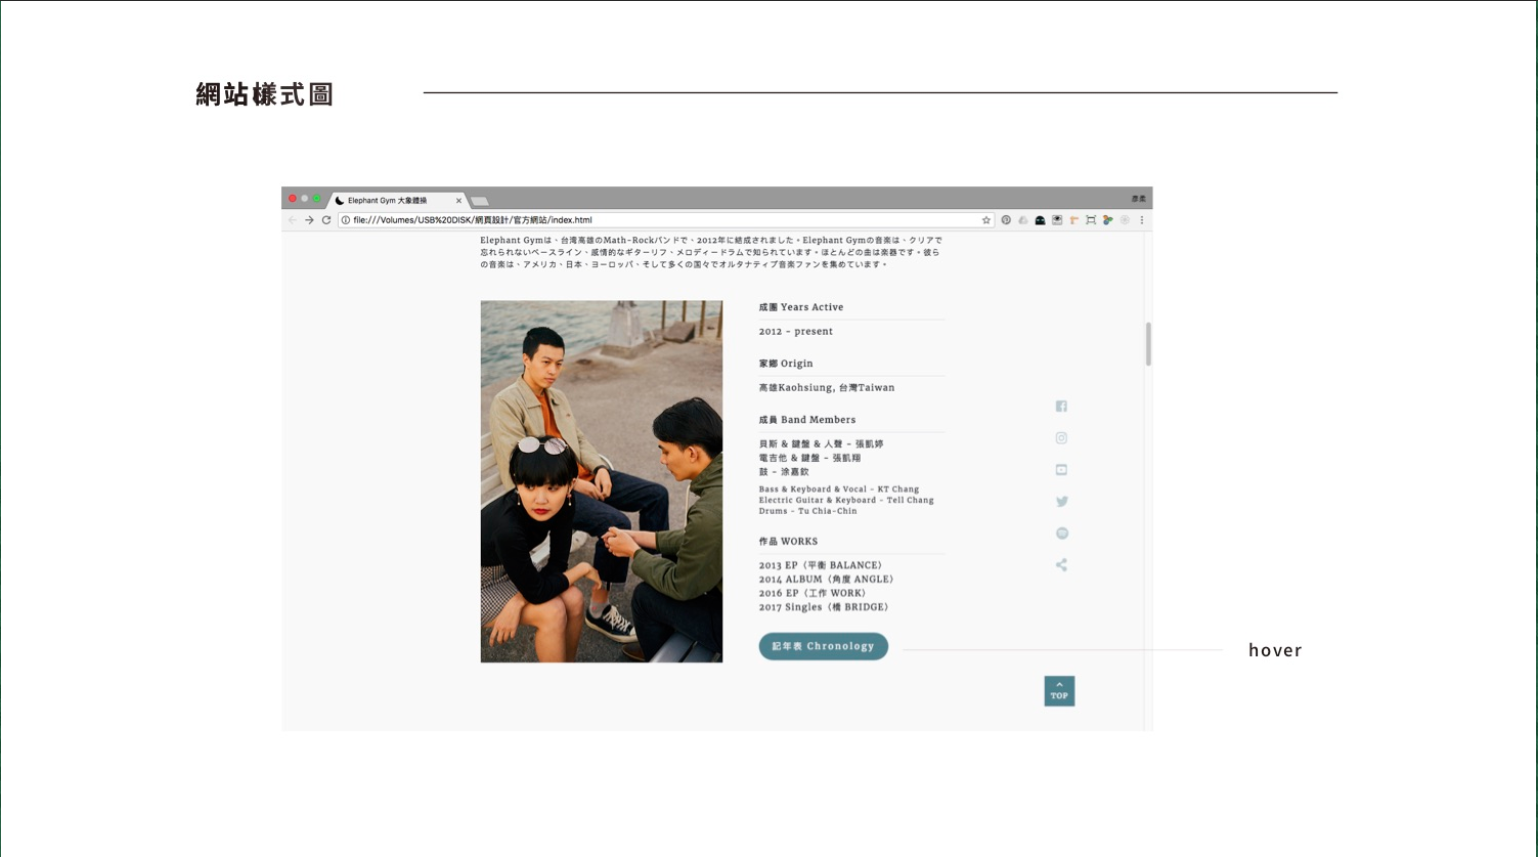
Task: Click the band photo by the sea
Action: 601,481
